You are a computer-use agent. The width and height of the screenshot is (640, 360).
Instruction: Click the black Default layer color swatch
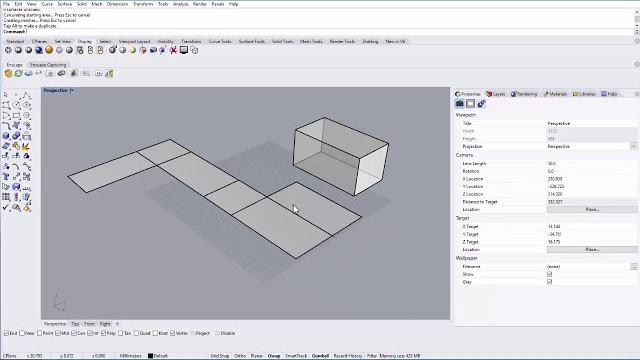click(x=150, y=356)
